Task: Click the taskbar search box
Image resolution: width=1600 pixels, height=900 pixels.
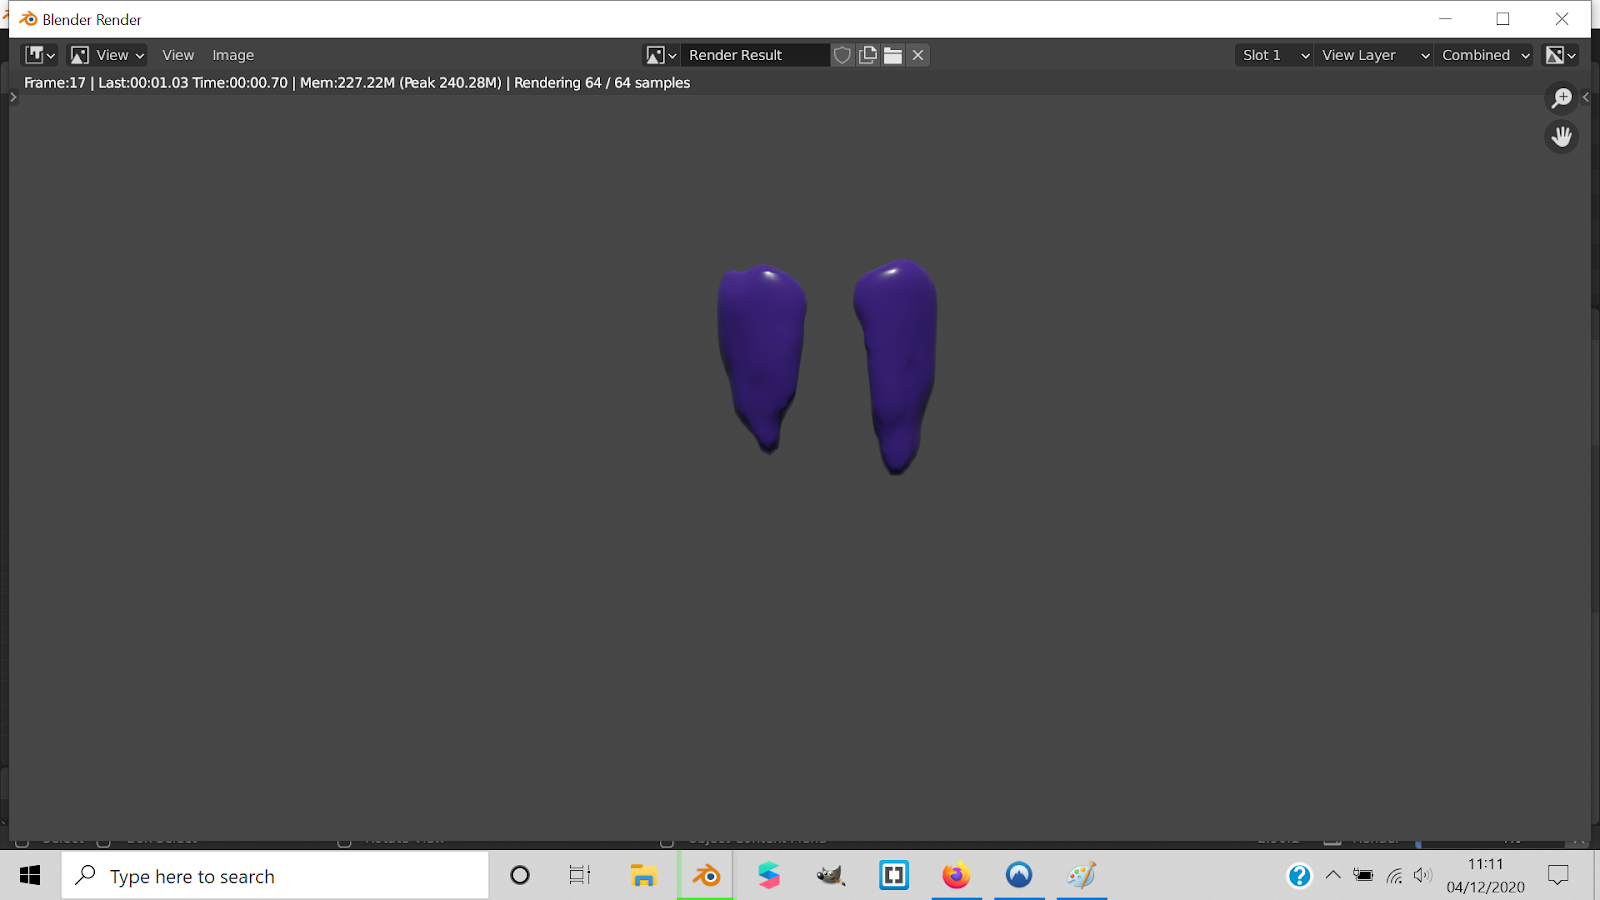Action: 275,876
